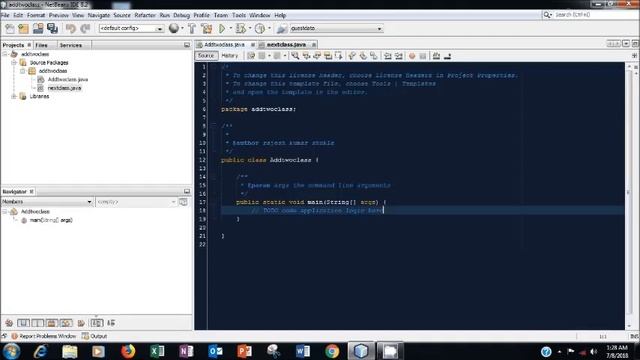Click the New Project toolbar icon
The width and height of the screenshot is (640, 360).
24,29
